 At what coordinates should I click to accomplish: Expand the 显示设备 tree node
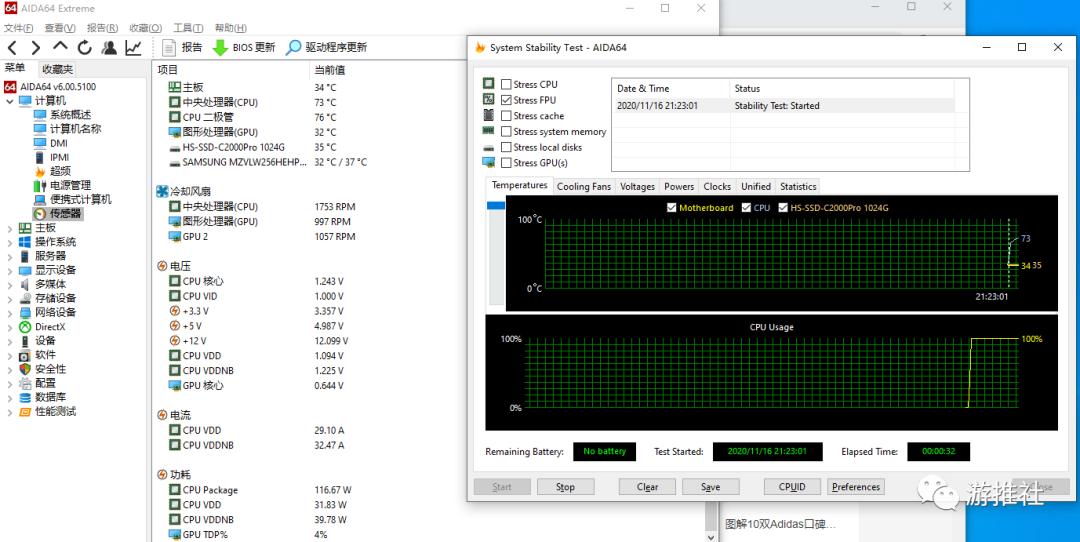pos(10,270)
